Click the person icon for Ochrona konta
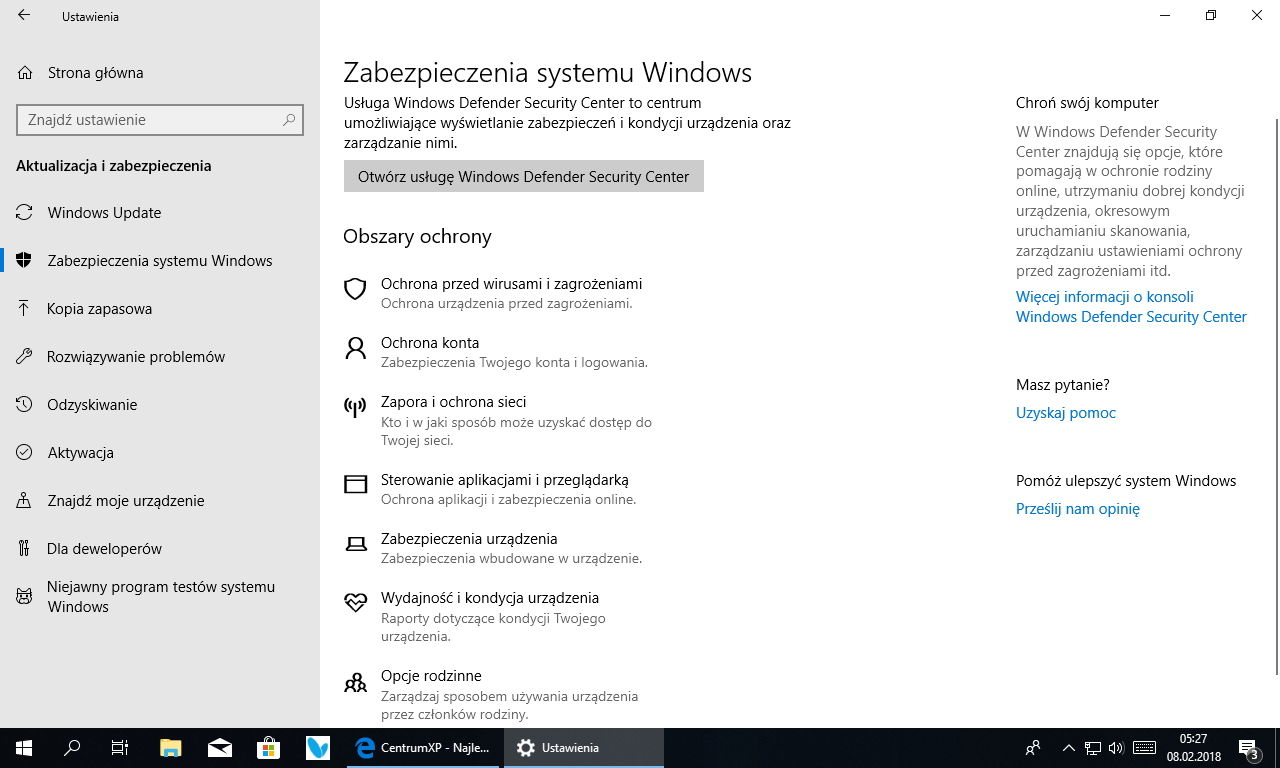 click(355, 348)
